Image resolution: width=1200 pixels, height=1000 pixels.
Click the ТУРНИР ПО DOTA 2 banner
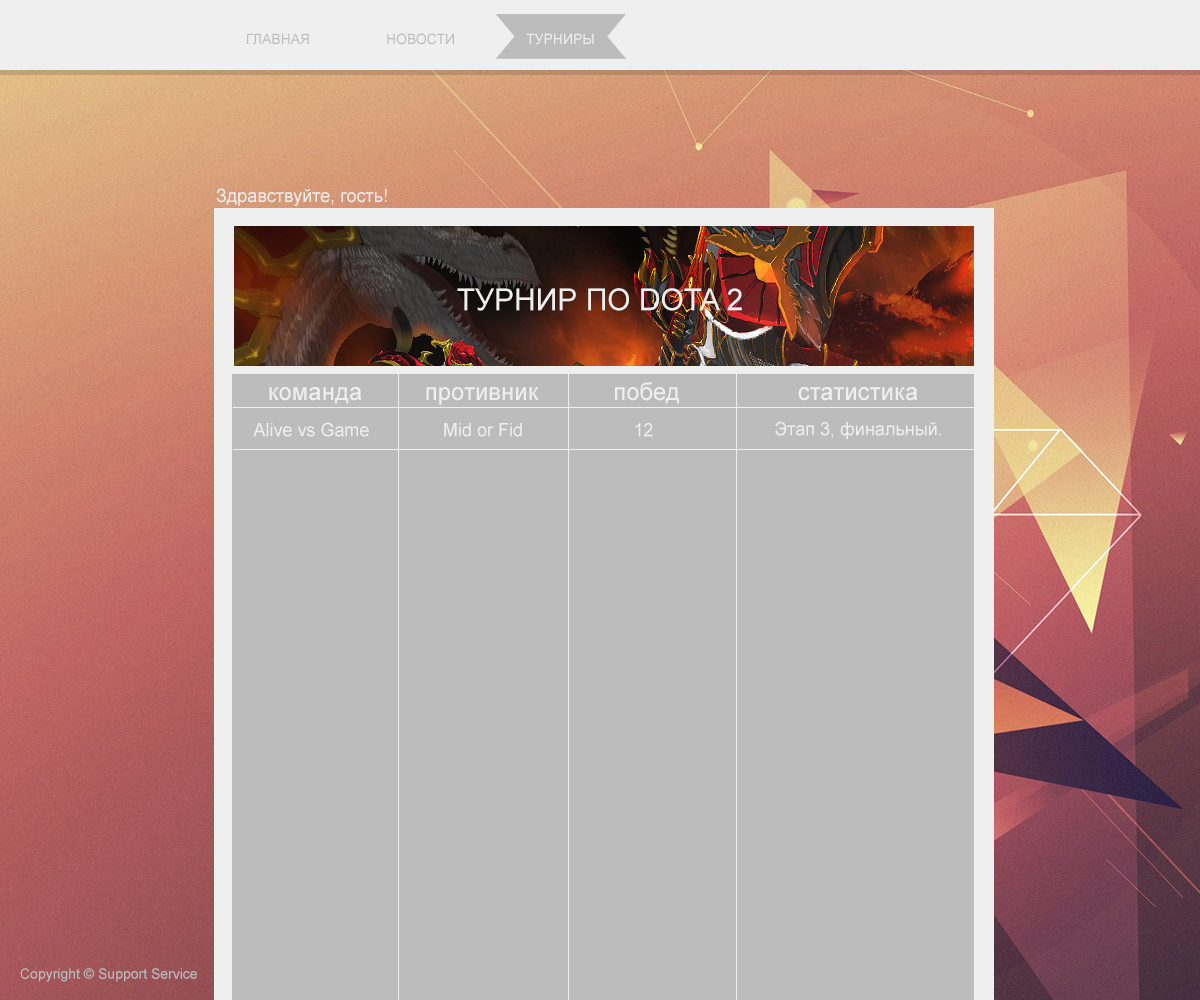(x=604, y=296)
